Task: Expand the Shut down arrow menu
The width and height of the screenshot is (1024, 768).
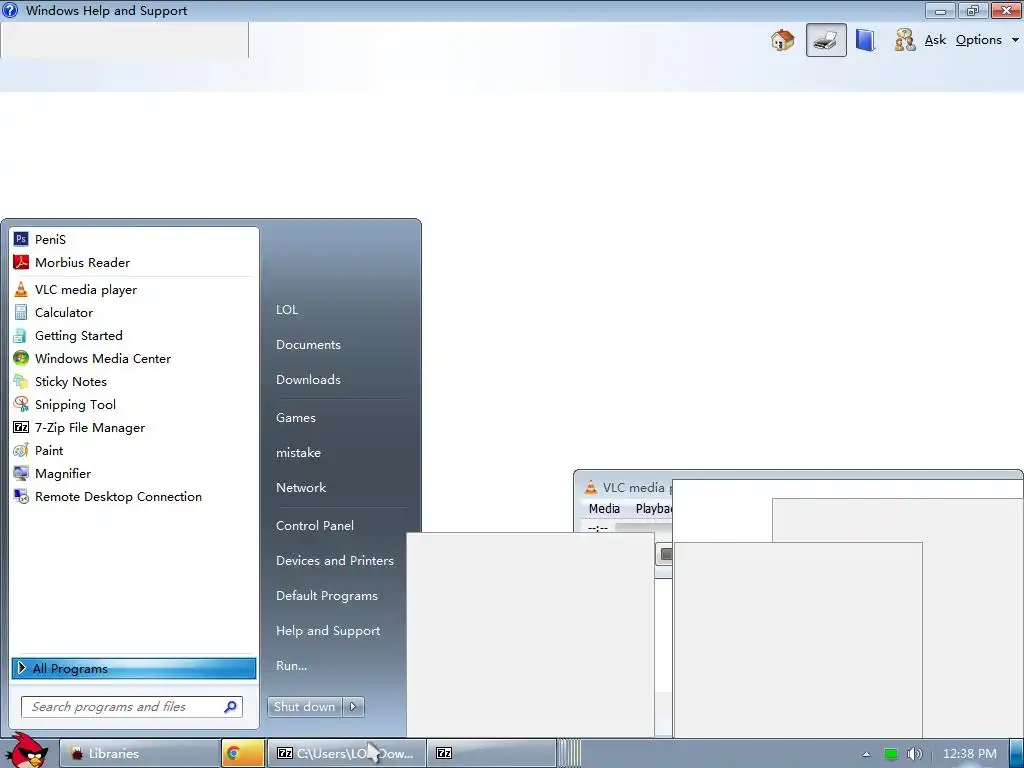Action: 353,707
